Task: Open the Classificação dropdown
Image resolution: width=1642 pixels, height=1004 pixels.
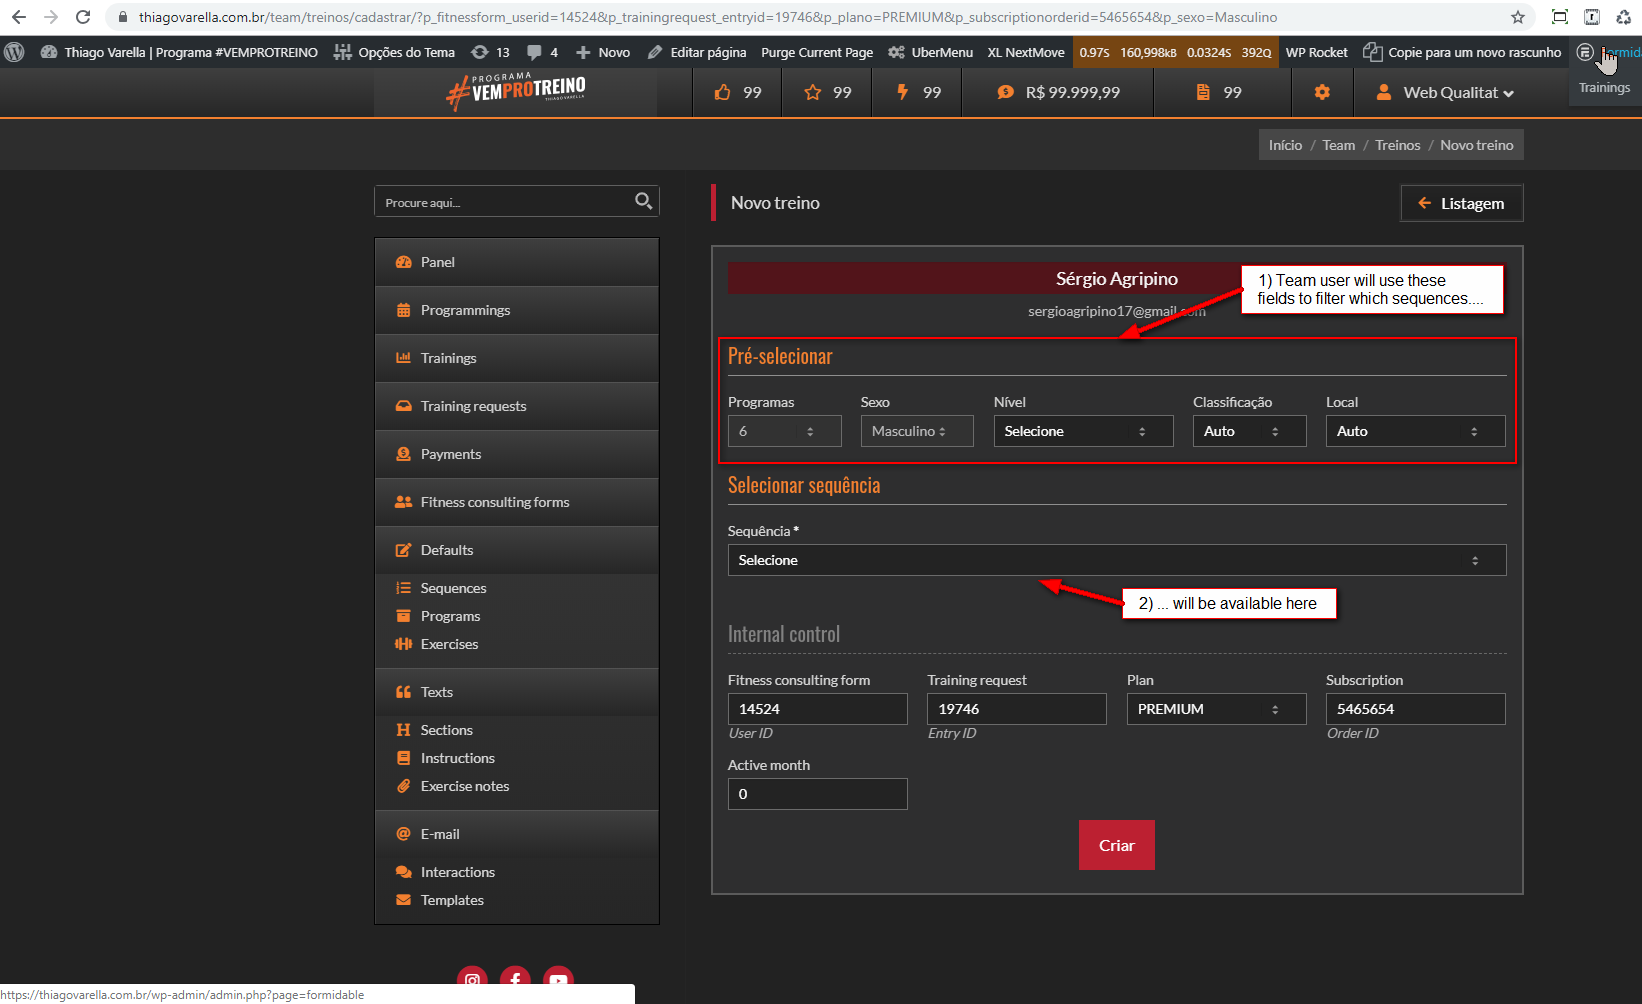Action: point(1248,431)
